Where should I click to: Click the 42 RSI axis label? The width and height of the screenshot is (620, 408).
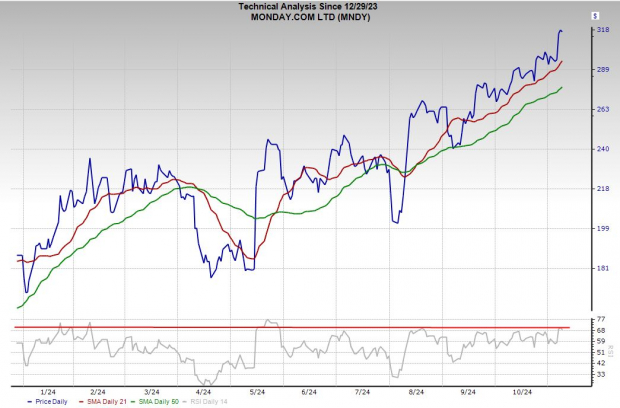click(x=601, y=363)
